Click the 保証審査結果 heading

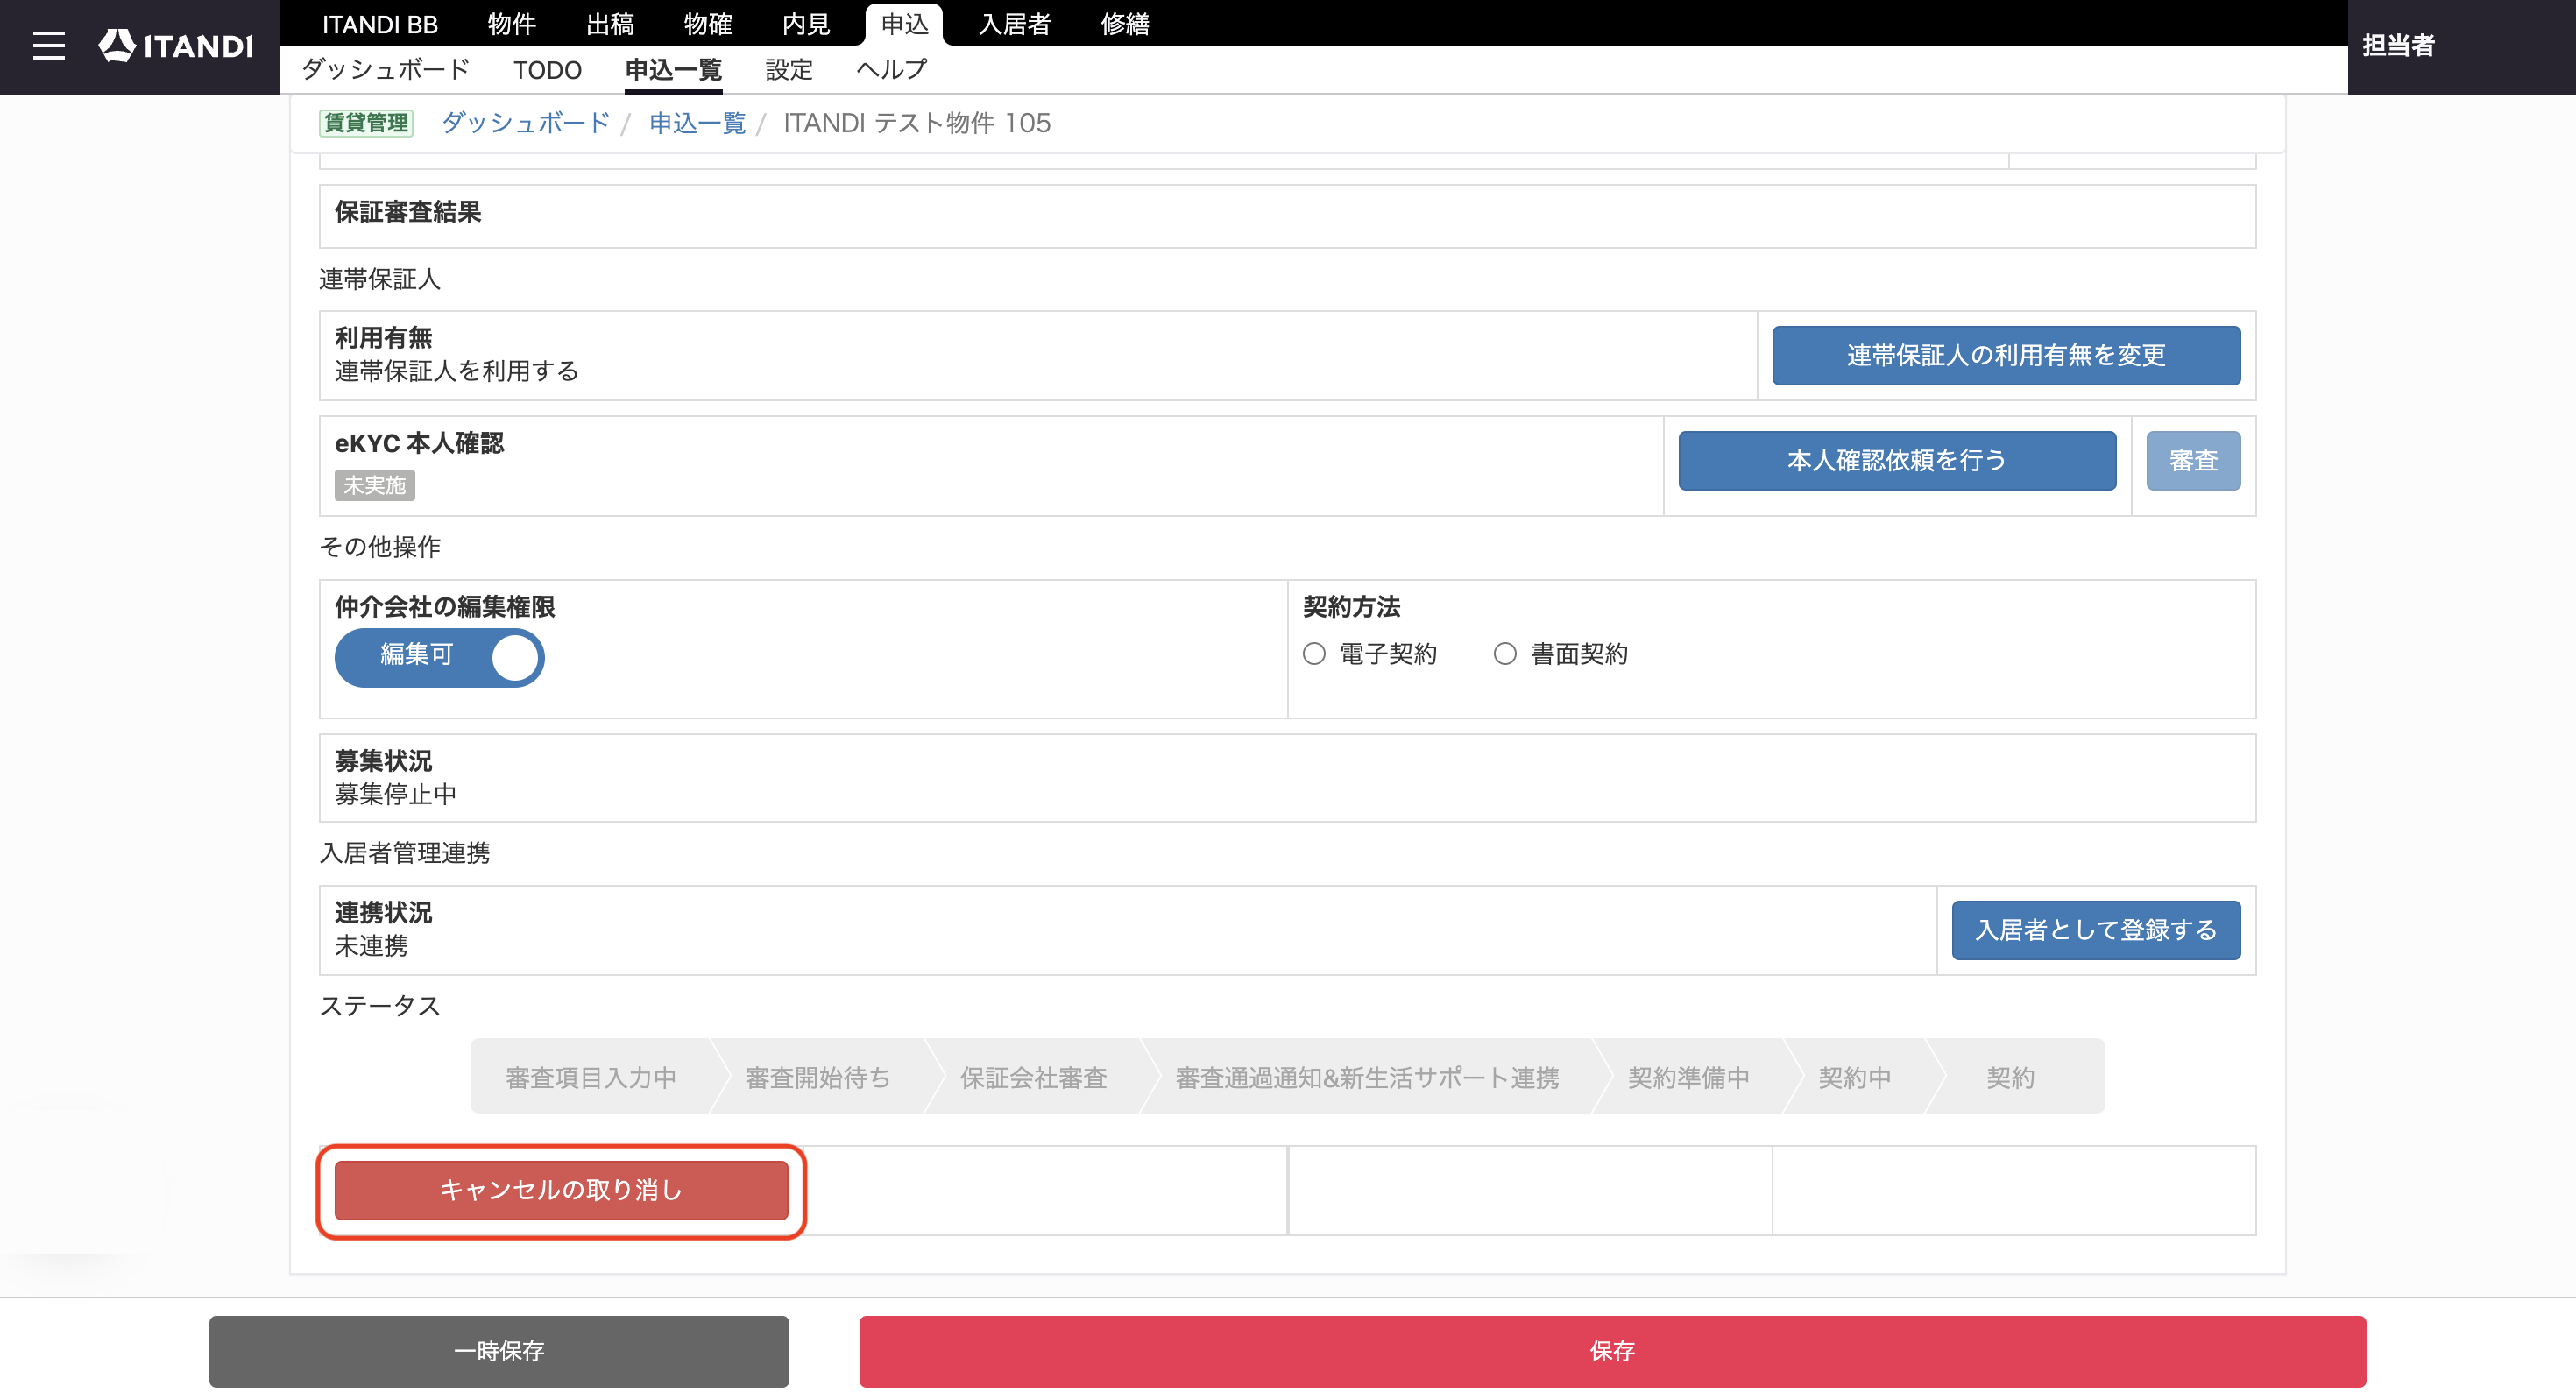point(408,212)
